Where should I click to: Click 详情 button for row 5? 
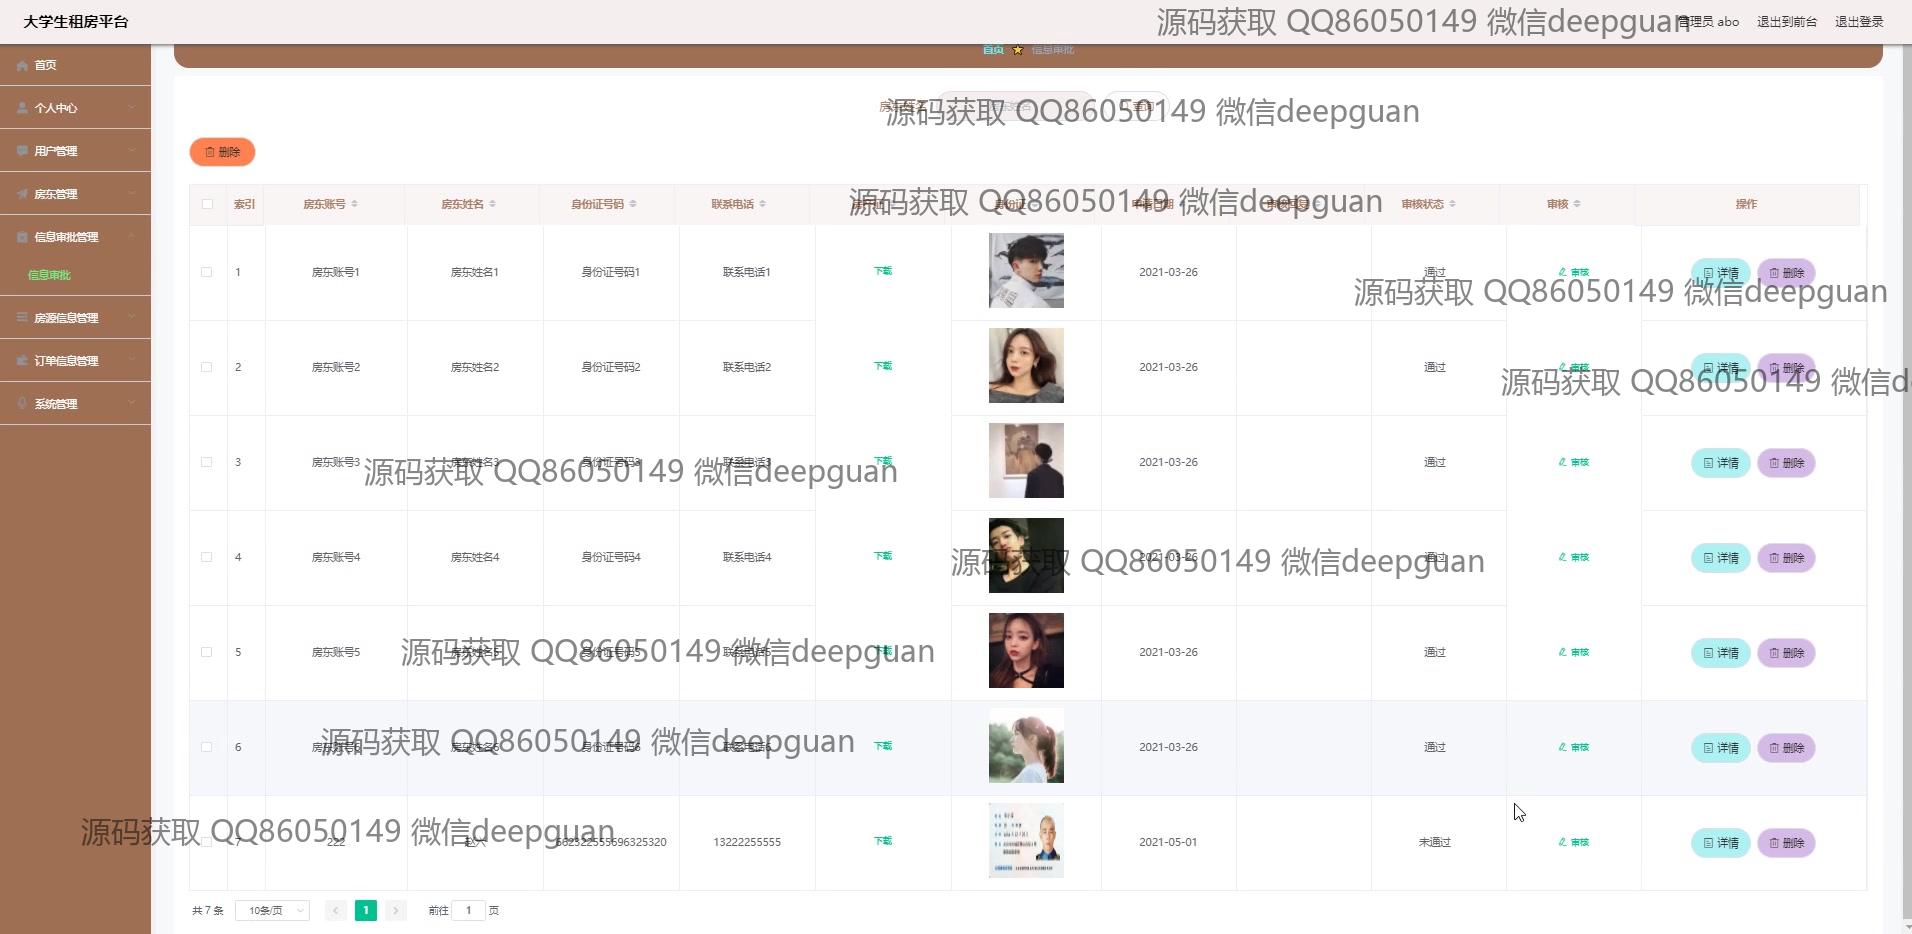coord(1720,653)
